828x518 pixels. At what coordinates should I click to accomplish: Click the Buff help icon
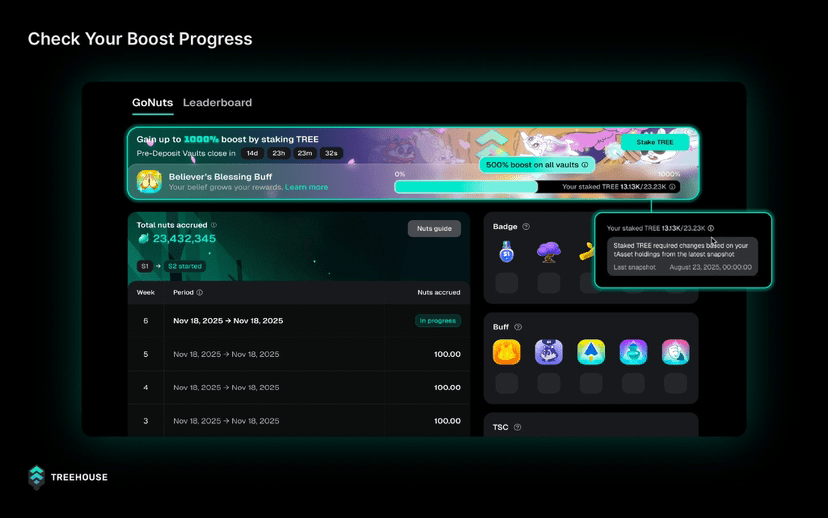518,327
